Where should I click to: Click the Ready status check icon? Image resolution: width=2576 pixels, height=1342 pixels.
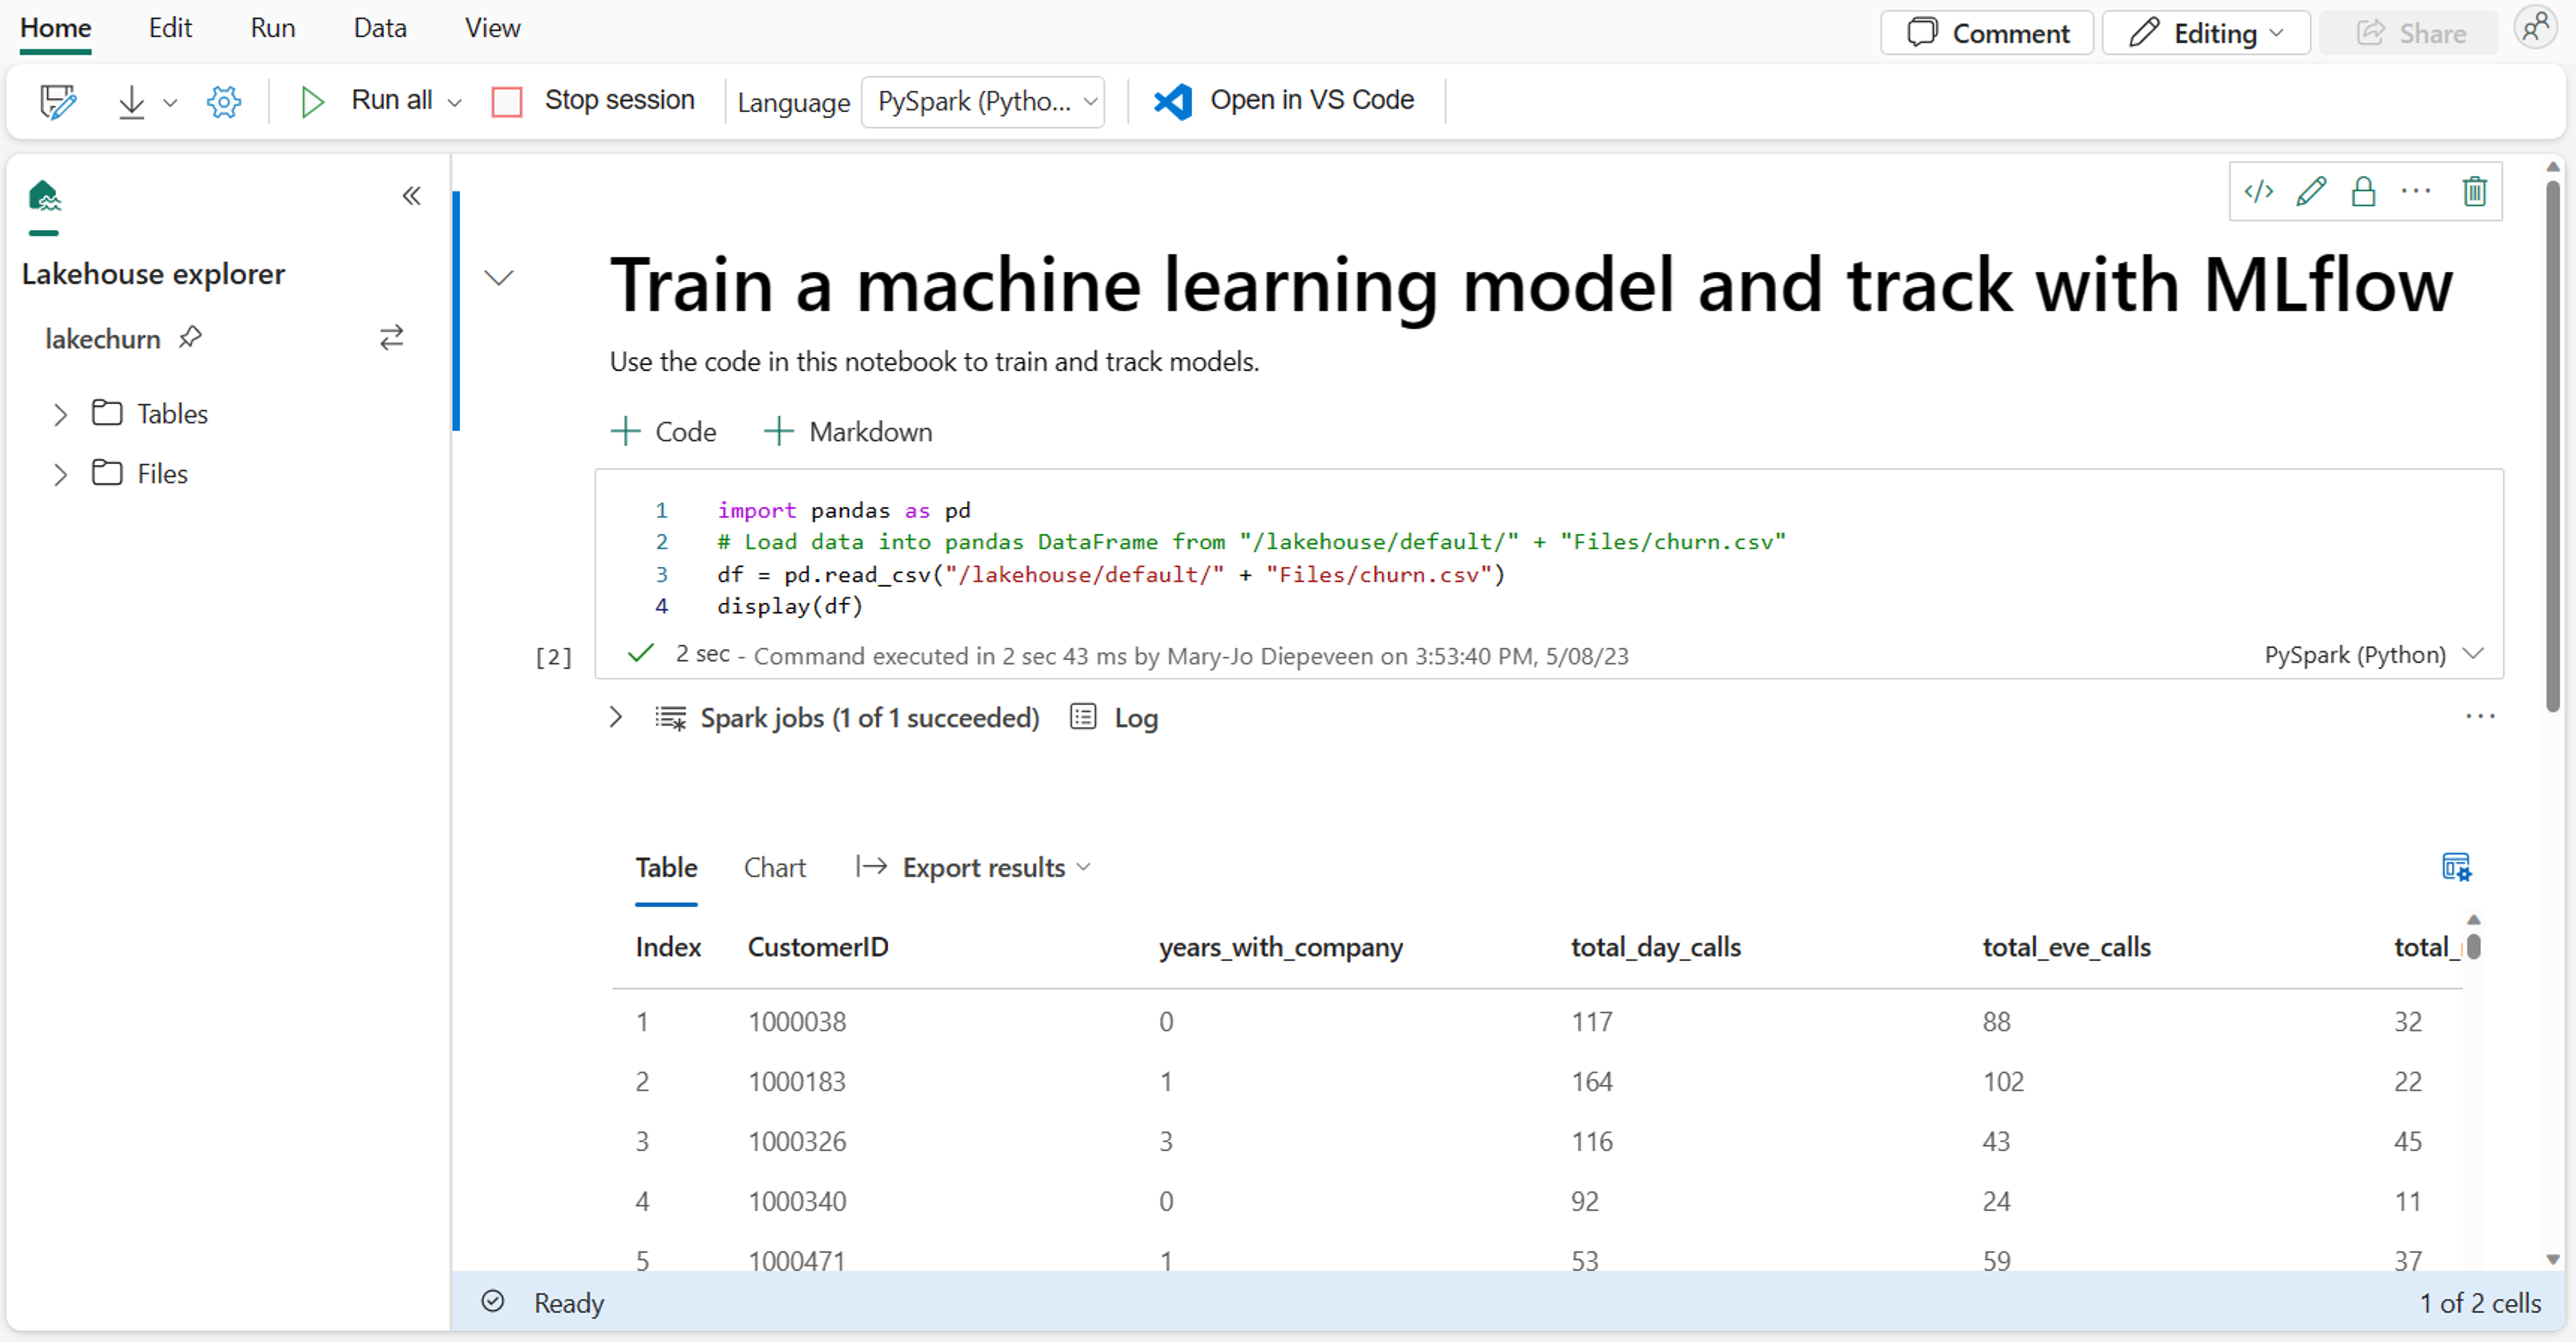pos(492,1301)
